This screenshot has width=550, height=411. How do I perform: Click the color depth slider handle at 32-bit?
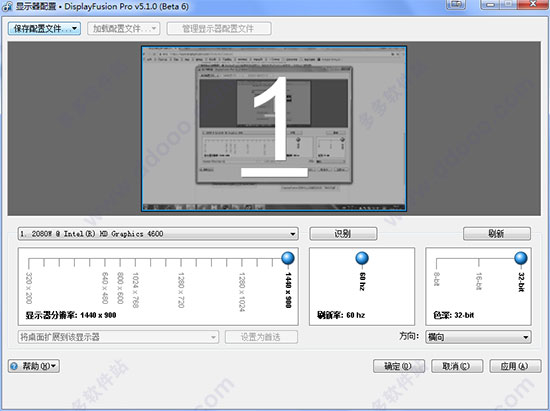click(521, 258)
